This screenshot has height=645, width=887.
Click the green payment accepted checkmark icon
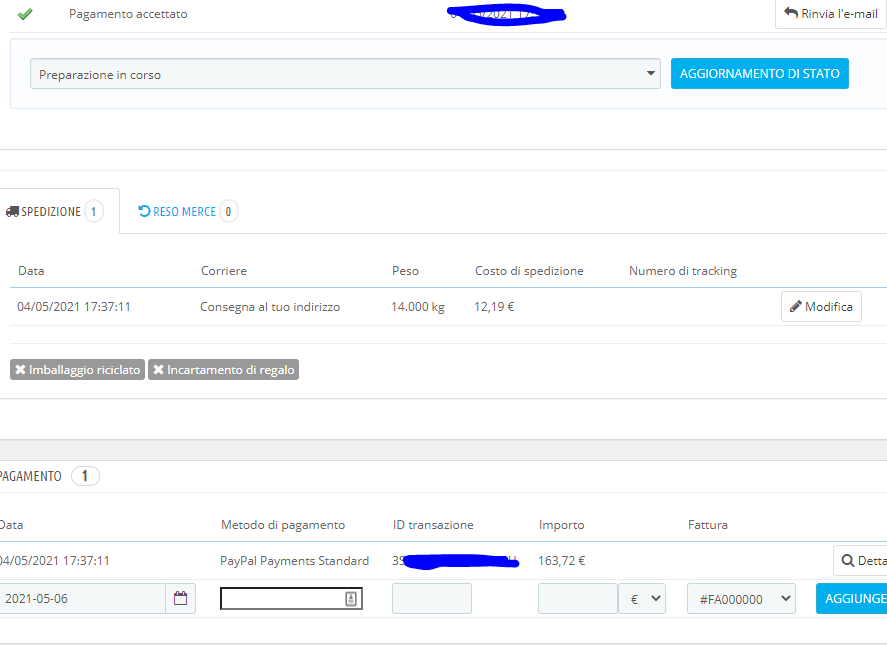coord(25,14)
